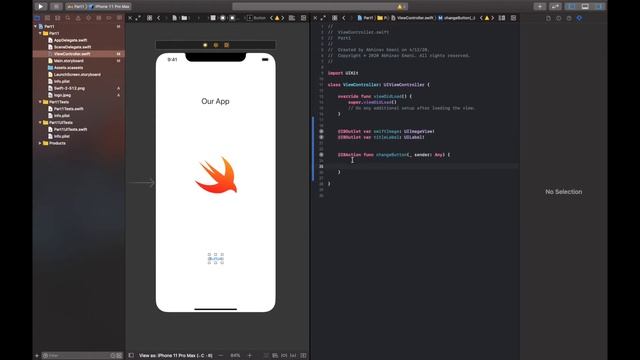
Task: Collapse the Part1UITests group
Action: [40, 122]
